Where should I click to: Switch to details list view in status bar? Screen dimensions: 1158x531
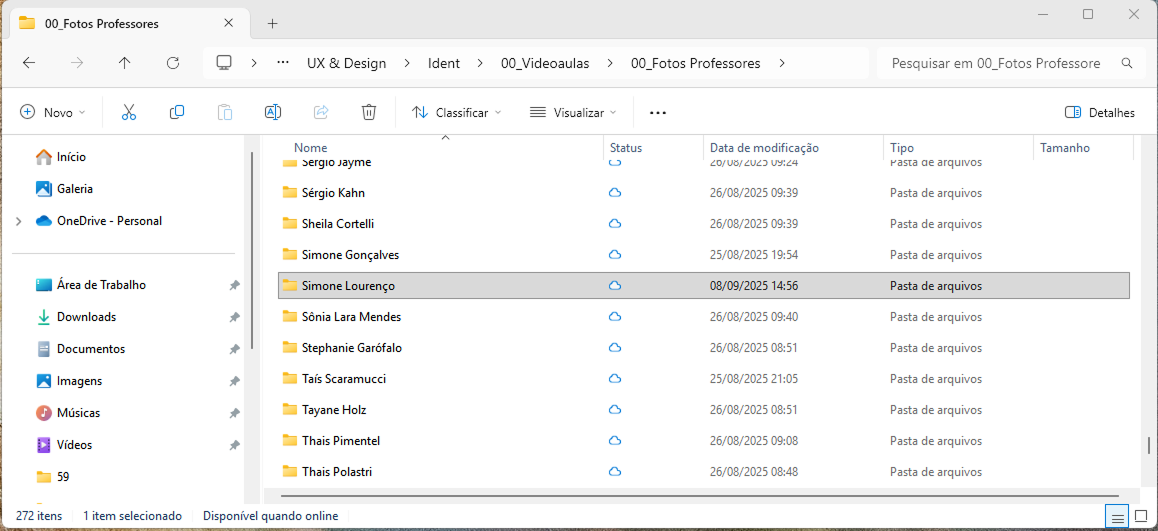click(1117, 516)
